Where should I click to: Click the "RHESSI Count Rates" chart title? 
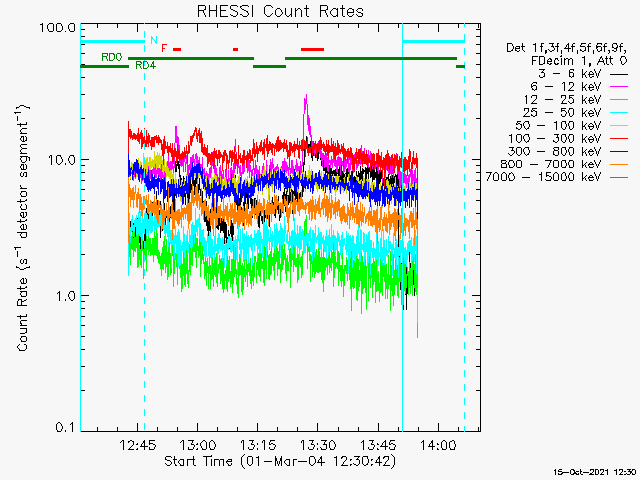[280, 11]
